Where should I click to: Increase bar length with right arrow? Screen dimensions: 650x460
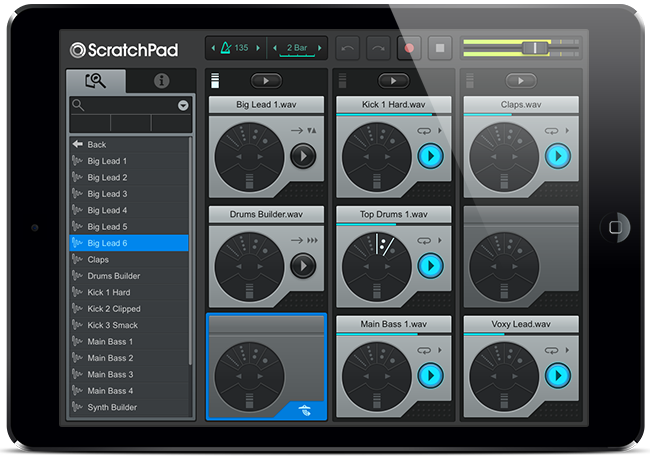[320, 48]
